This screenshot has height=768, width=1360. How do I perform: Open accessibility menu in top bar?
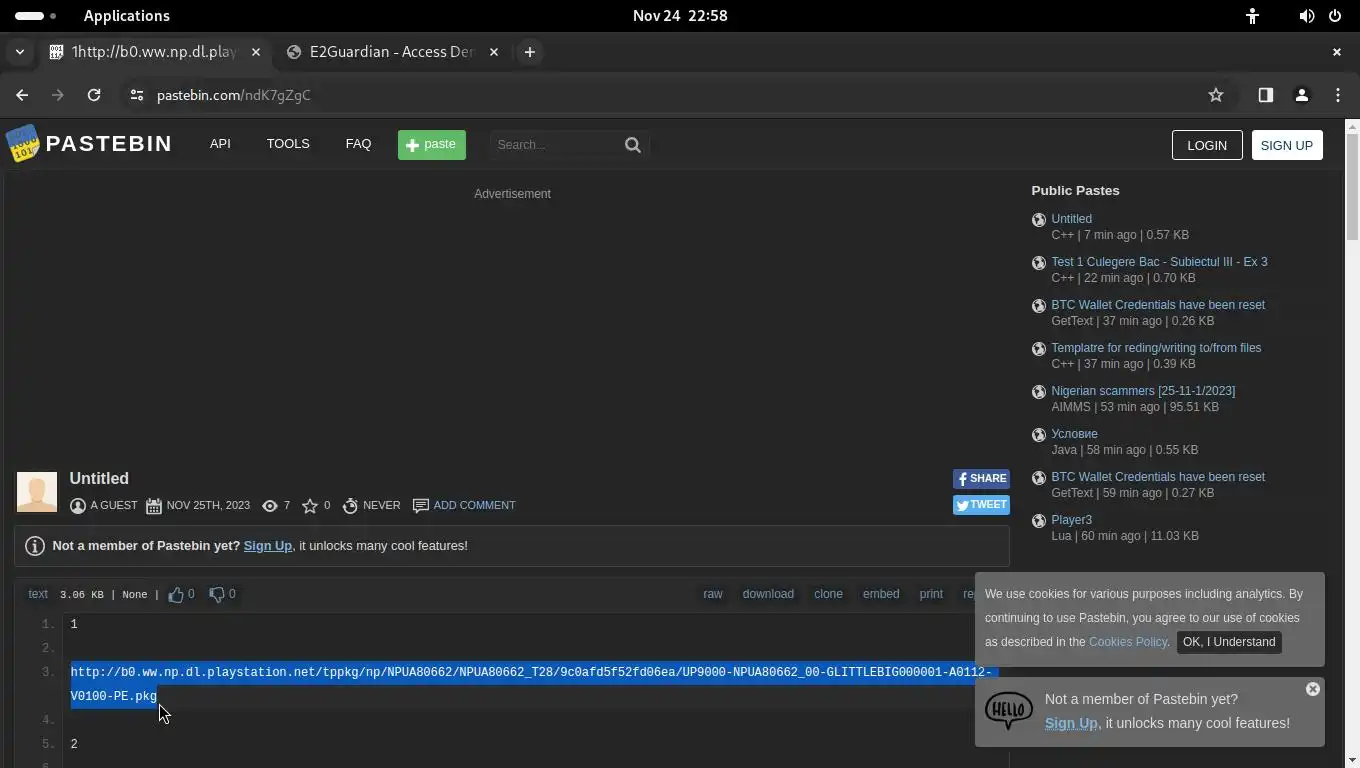(1252, 16)
